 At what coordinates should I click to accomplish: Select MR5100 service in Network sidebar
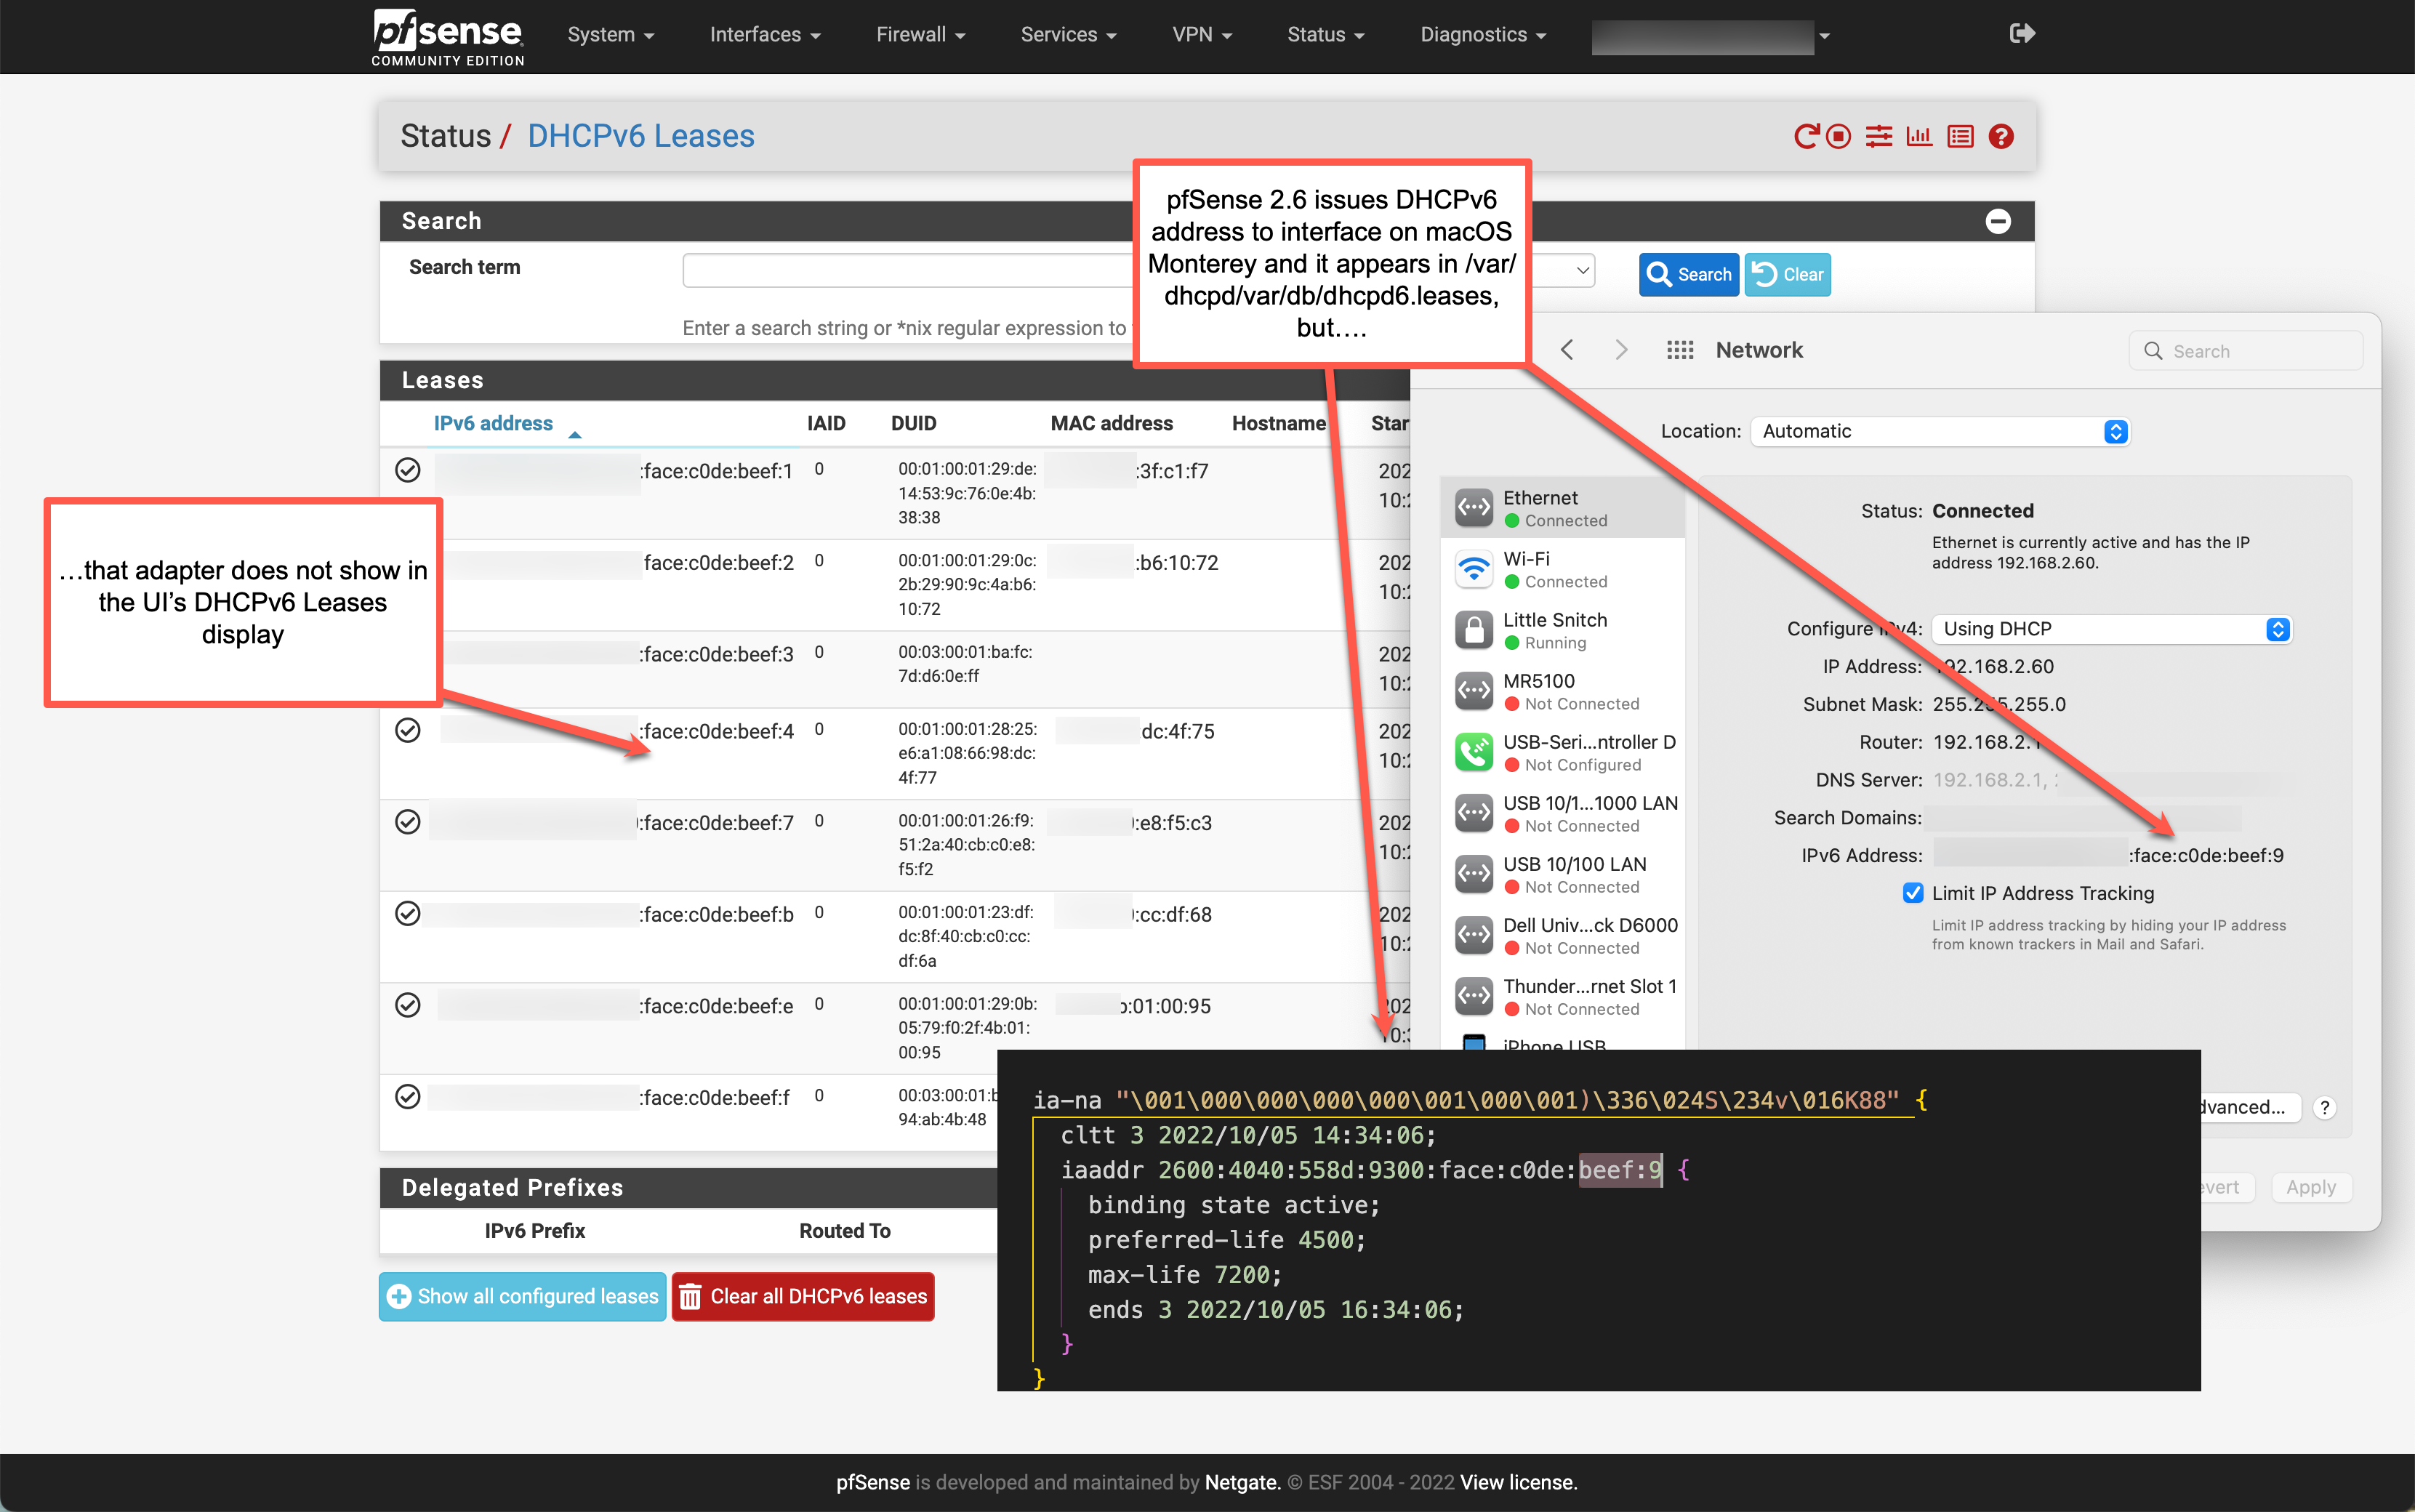point(1564,691)
